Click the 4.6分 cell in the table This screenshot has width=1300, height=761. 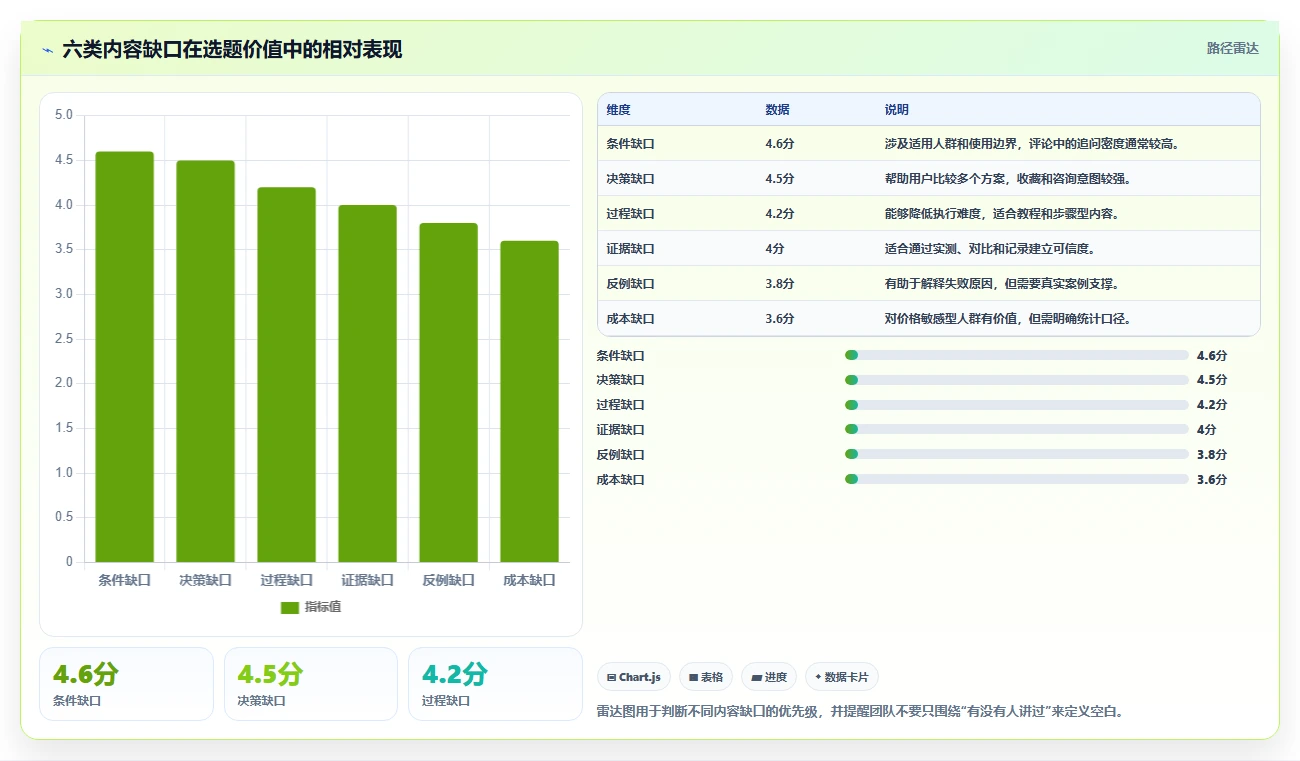[780, 144]
